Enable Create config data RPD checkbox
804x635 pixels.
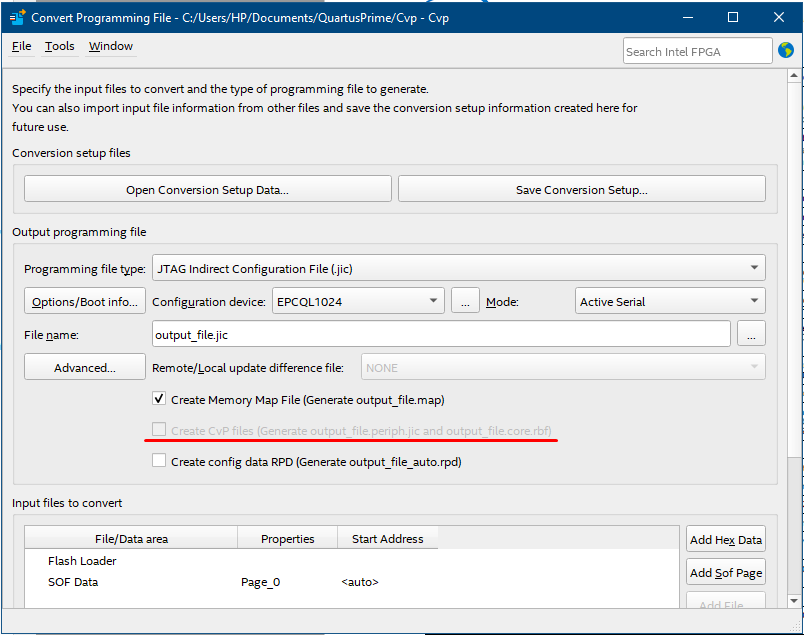point(159,461)
